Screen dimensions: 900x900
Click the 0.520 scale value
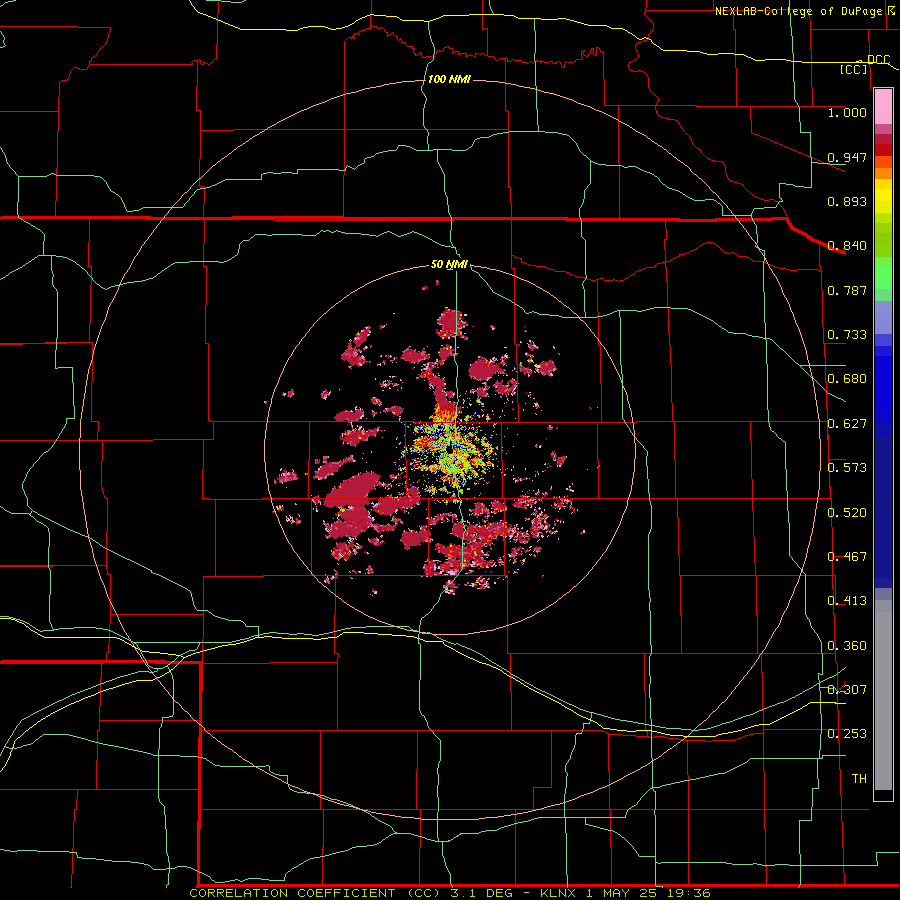click(x=847, y=513)
